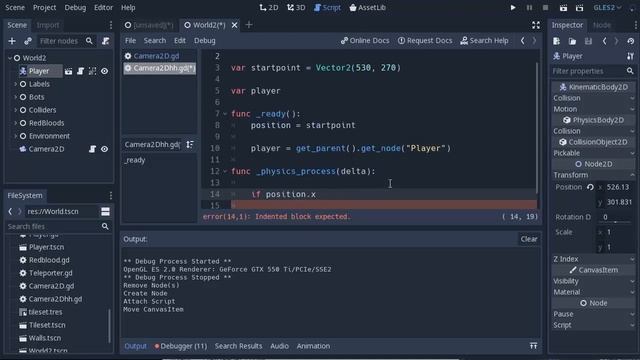The height and width of the screenshot is (360, 640).
Task: Expand the Labels node
Action: click(x=16, y=84)
